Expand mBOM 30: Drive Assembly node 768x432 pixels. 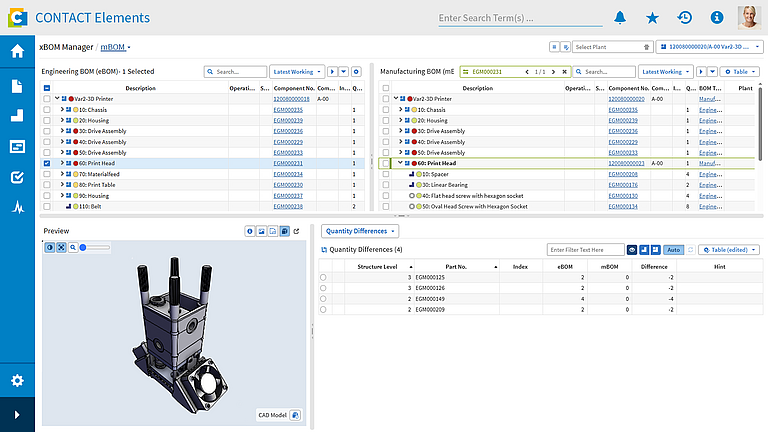pos(401,131)
